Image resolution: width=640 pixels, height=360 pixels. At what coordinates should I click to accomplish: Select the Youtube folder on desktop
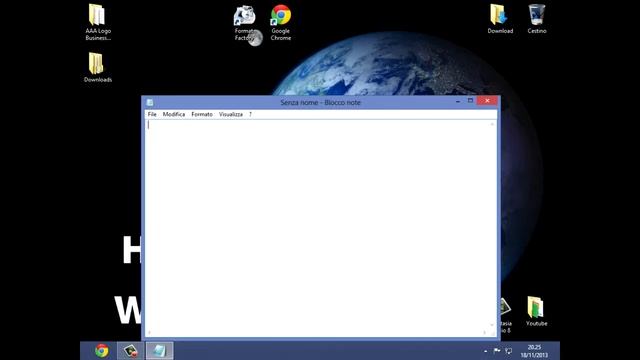[536, 311]
